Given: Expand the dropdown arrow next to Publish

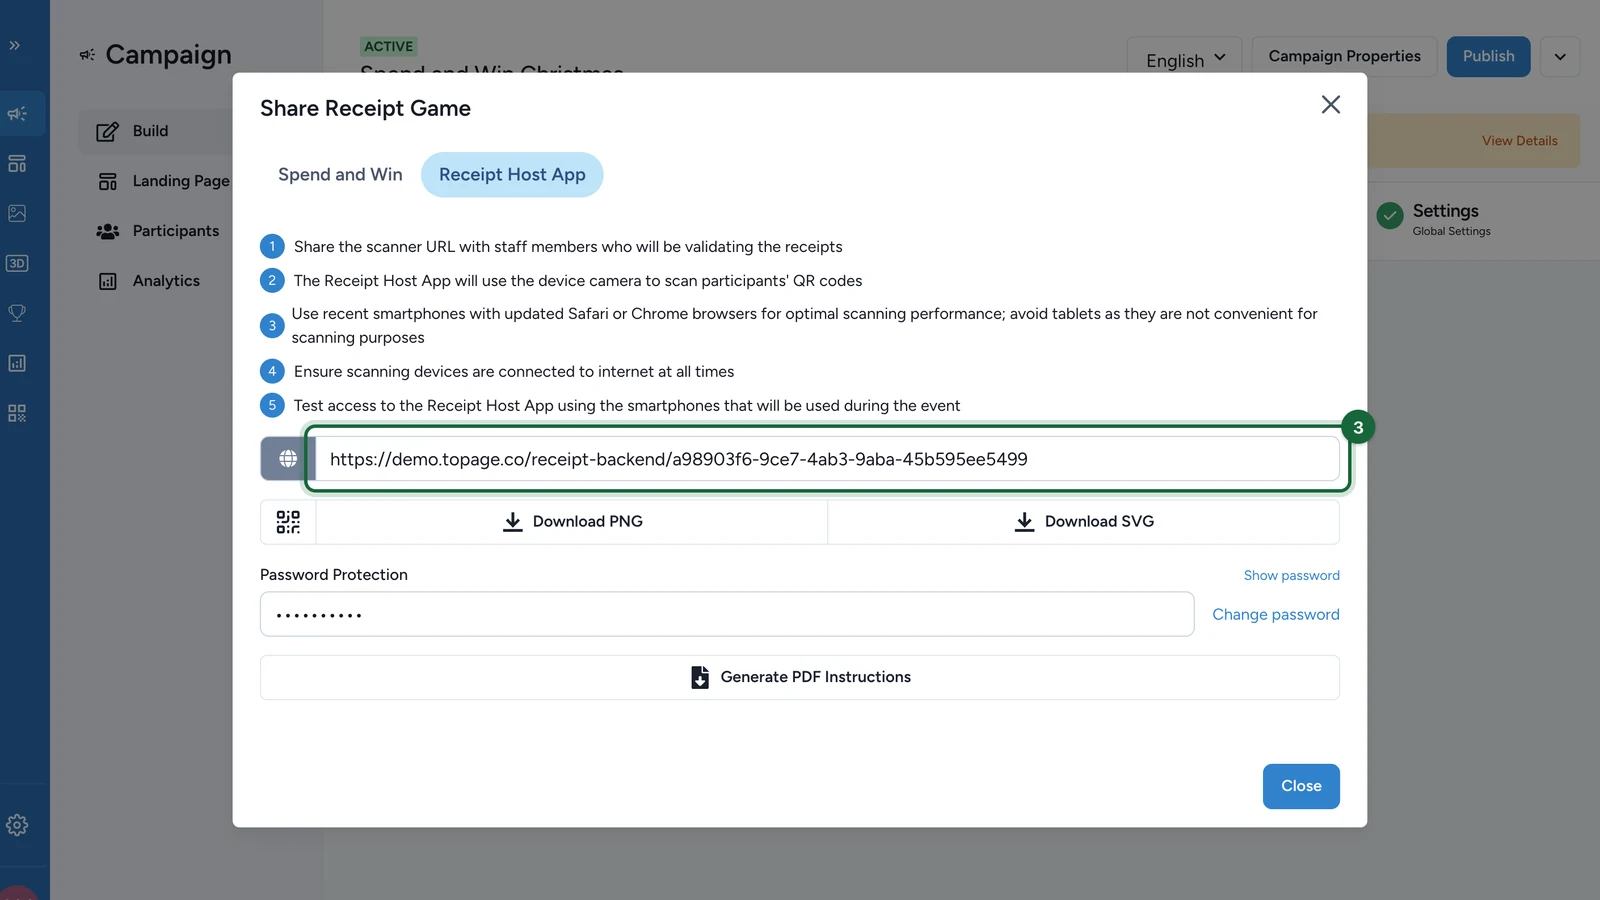Looking at the screenshot, I should coord(1560,57).
